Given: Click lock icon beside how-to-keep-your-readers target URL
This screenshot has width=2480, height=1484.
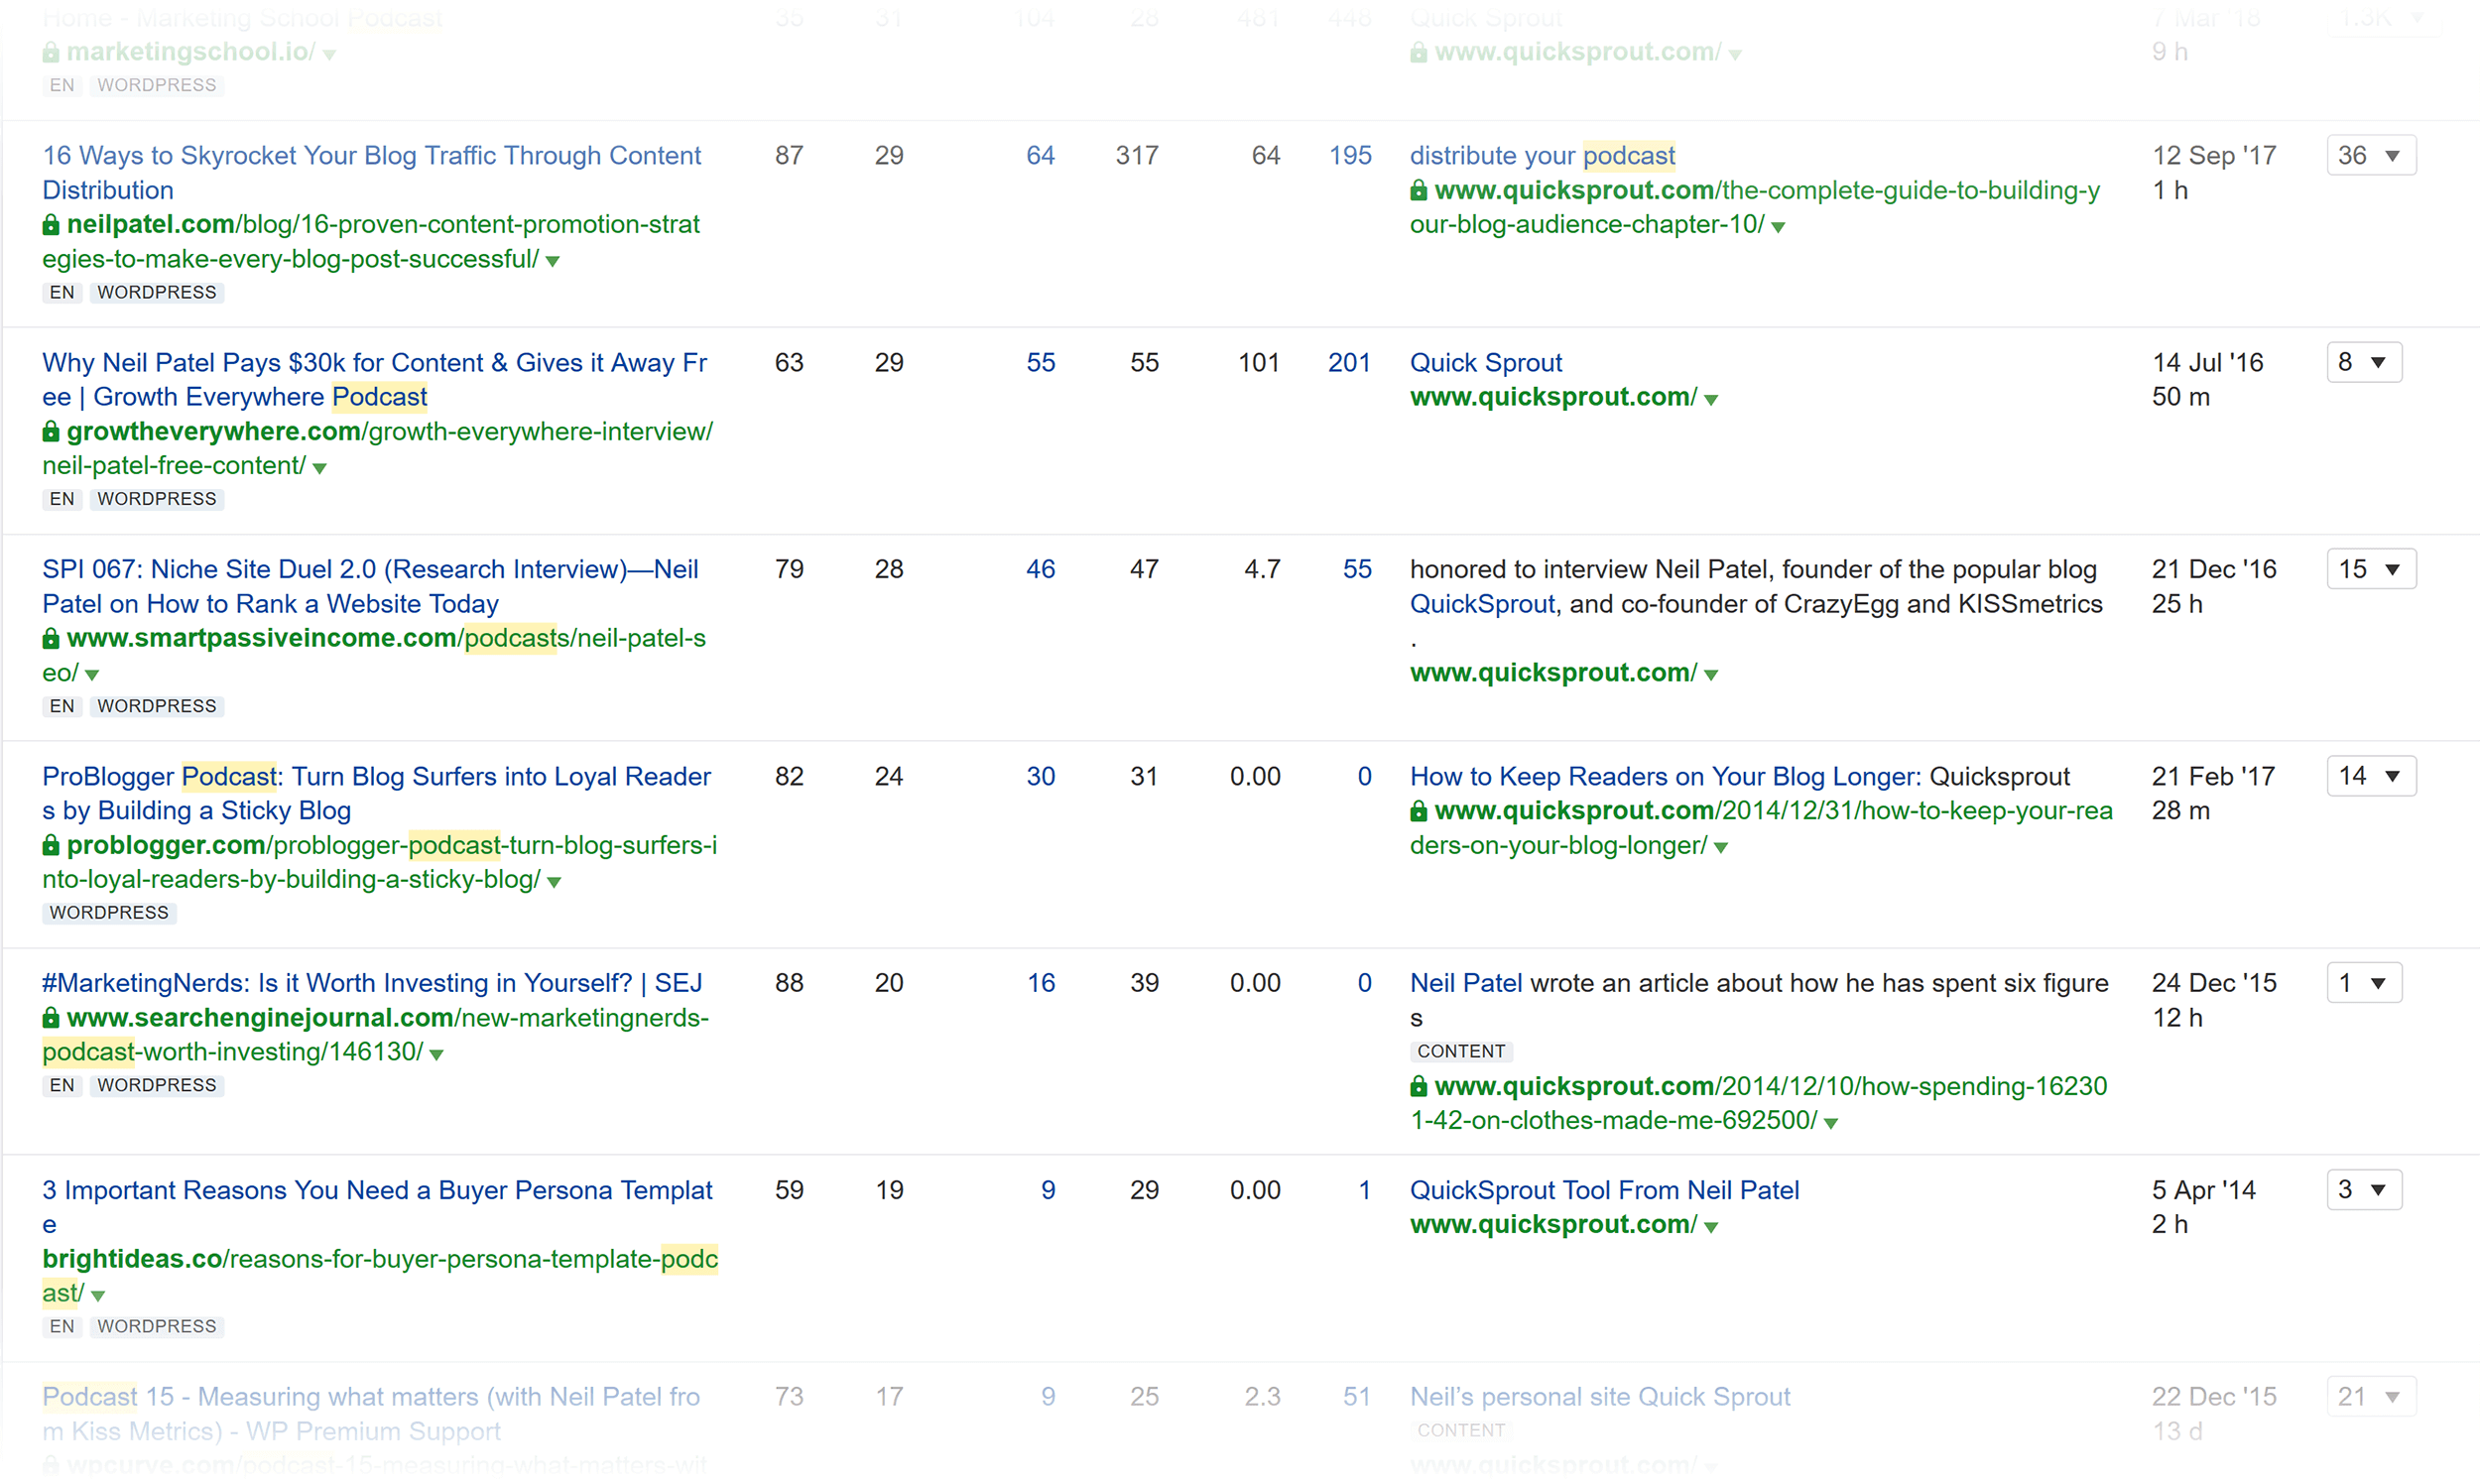Looking at the screenshot, I should point(1418,811).
